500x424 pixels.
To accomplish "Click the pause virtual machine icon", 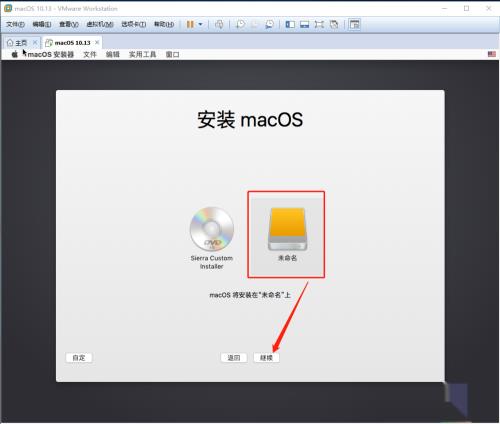I will pyautogui.click(x=190, y=24).
